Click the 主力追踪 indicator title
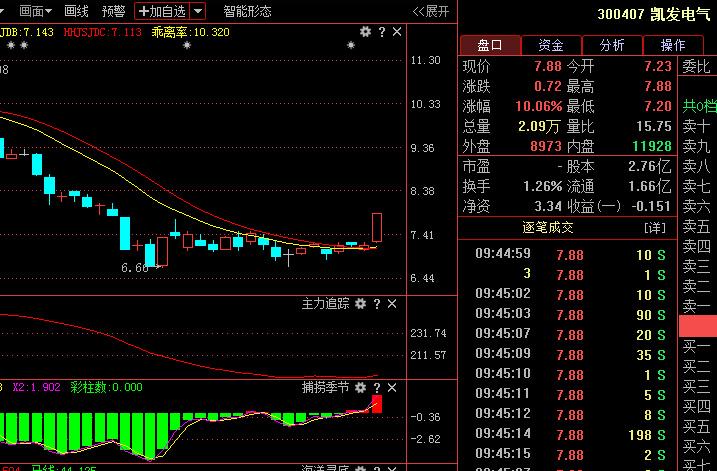The width and height of the screenshot is (717, 471). (x=325, y=304)
